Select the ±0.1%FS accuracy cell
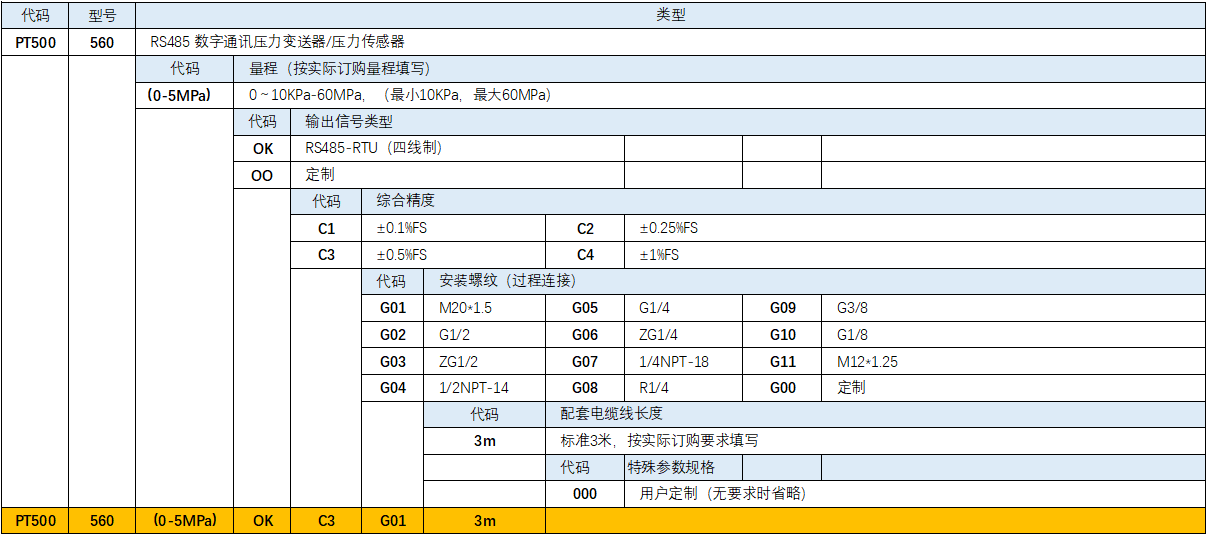This screenshot has width=1208, height=537. click(x=401, y=228)
